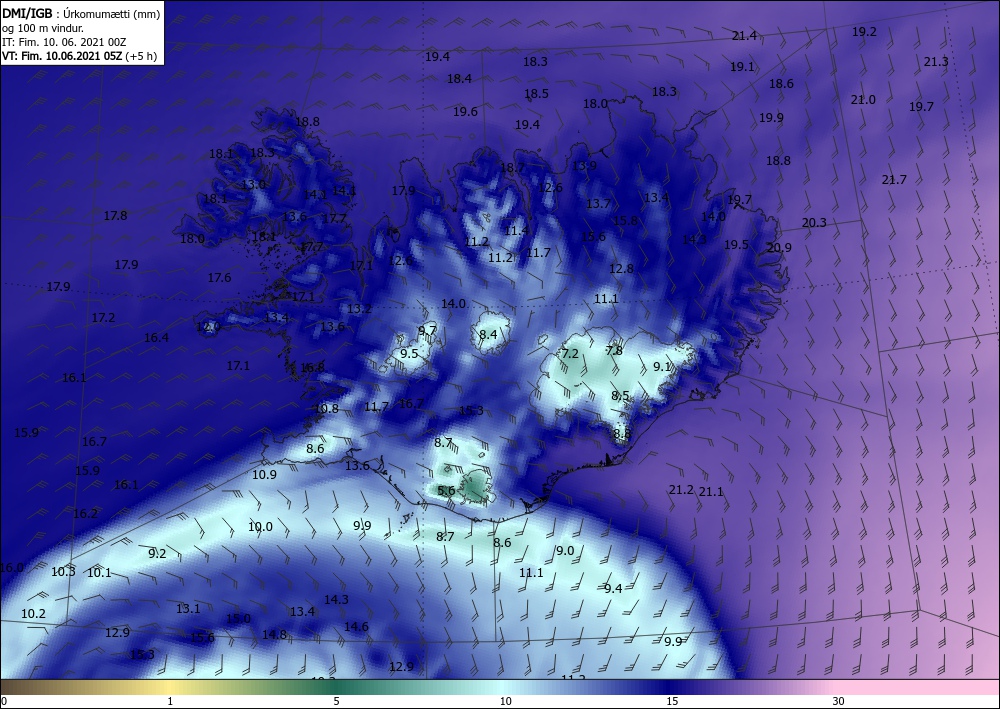The image size is (1000, 709).
Task: Click the 19.6 reading
Action: [466, 112]
